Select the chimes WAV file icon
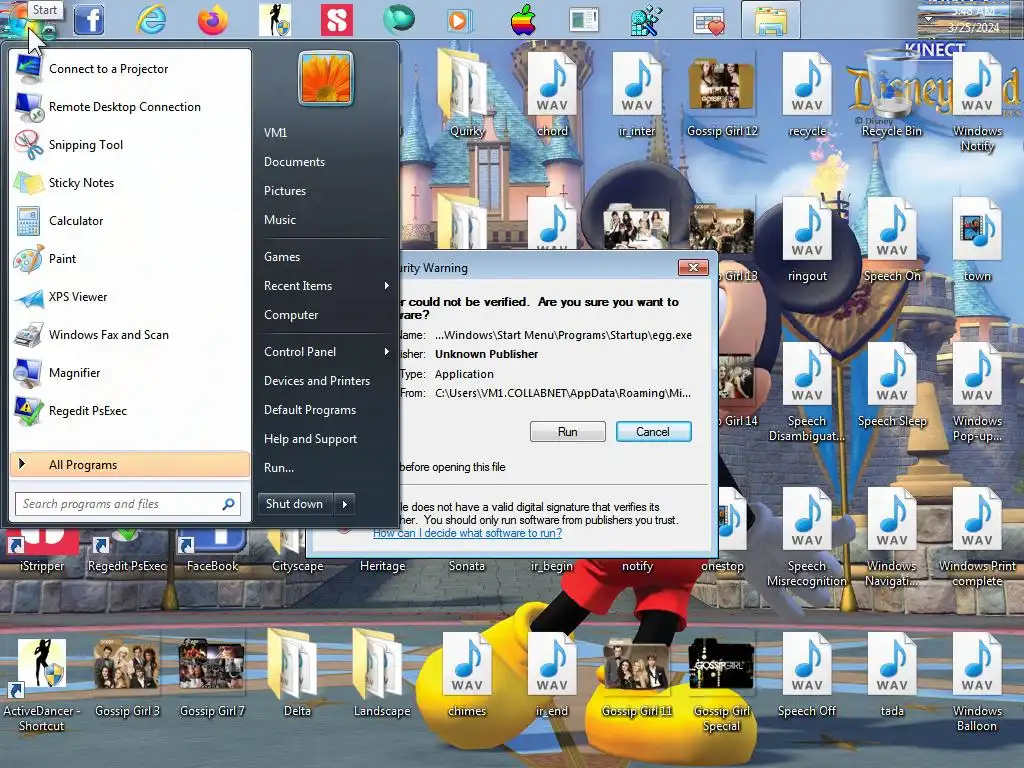Viewport: 1024px width, 768px height. click(468, 675)
